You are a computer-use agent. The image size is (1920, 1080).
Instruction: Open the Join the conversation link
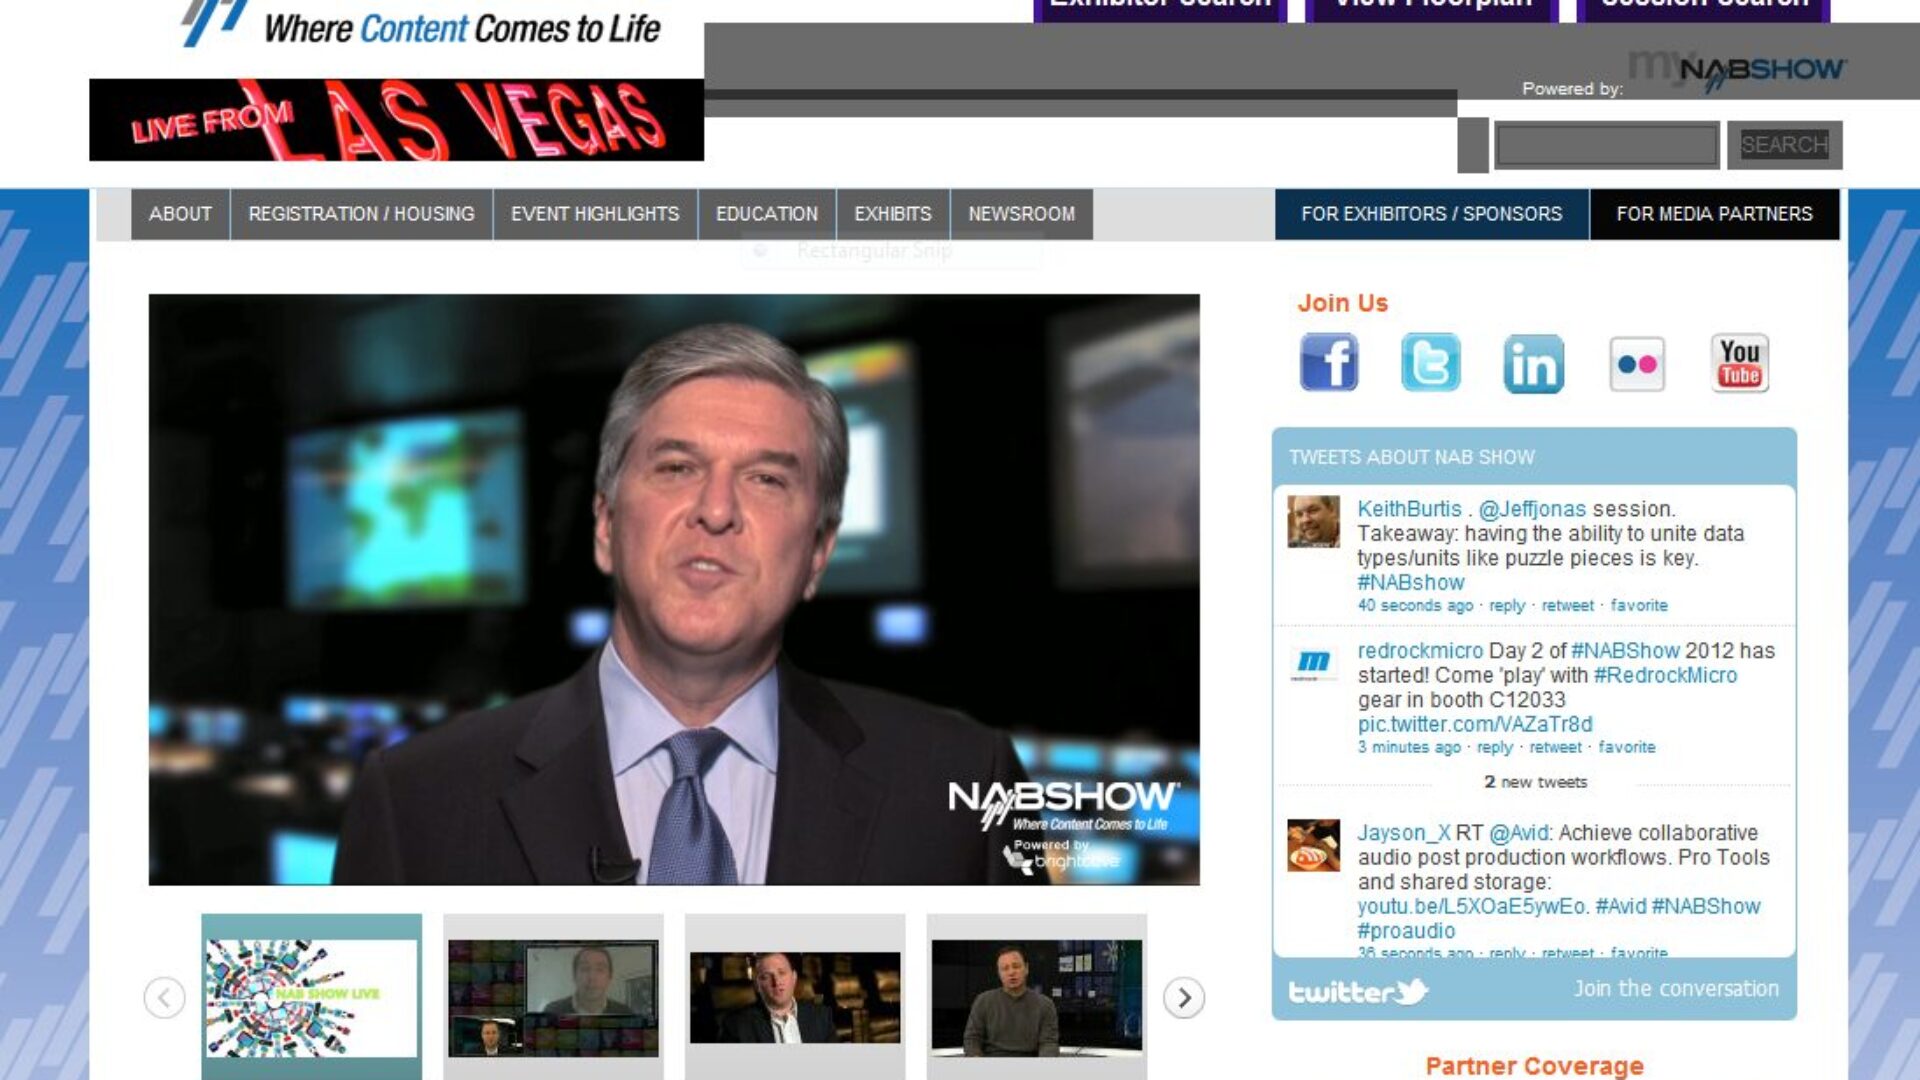click(1676, 989)
